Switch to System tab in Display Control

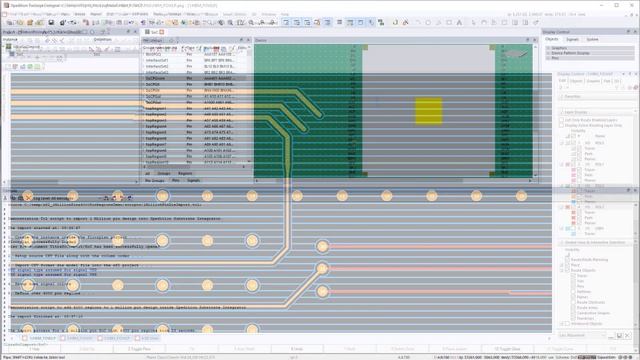(592, 39)
